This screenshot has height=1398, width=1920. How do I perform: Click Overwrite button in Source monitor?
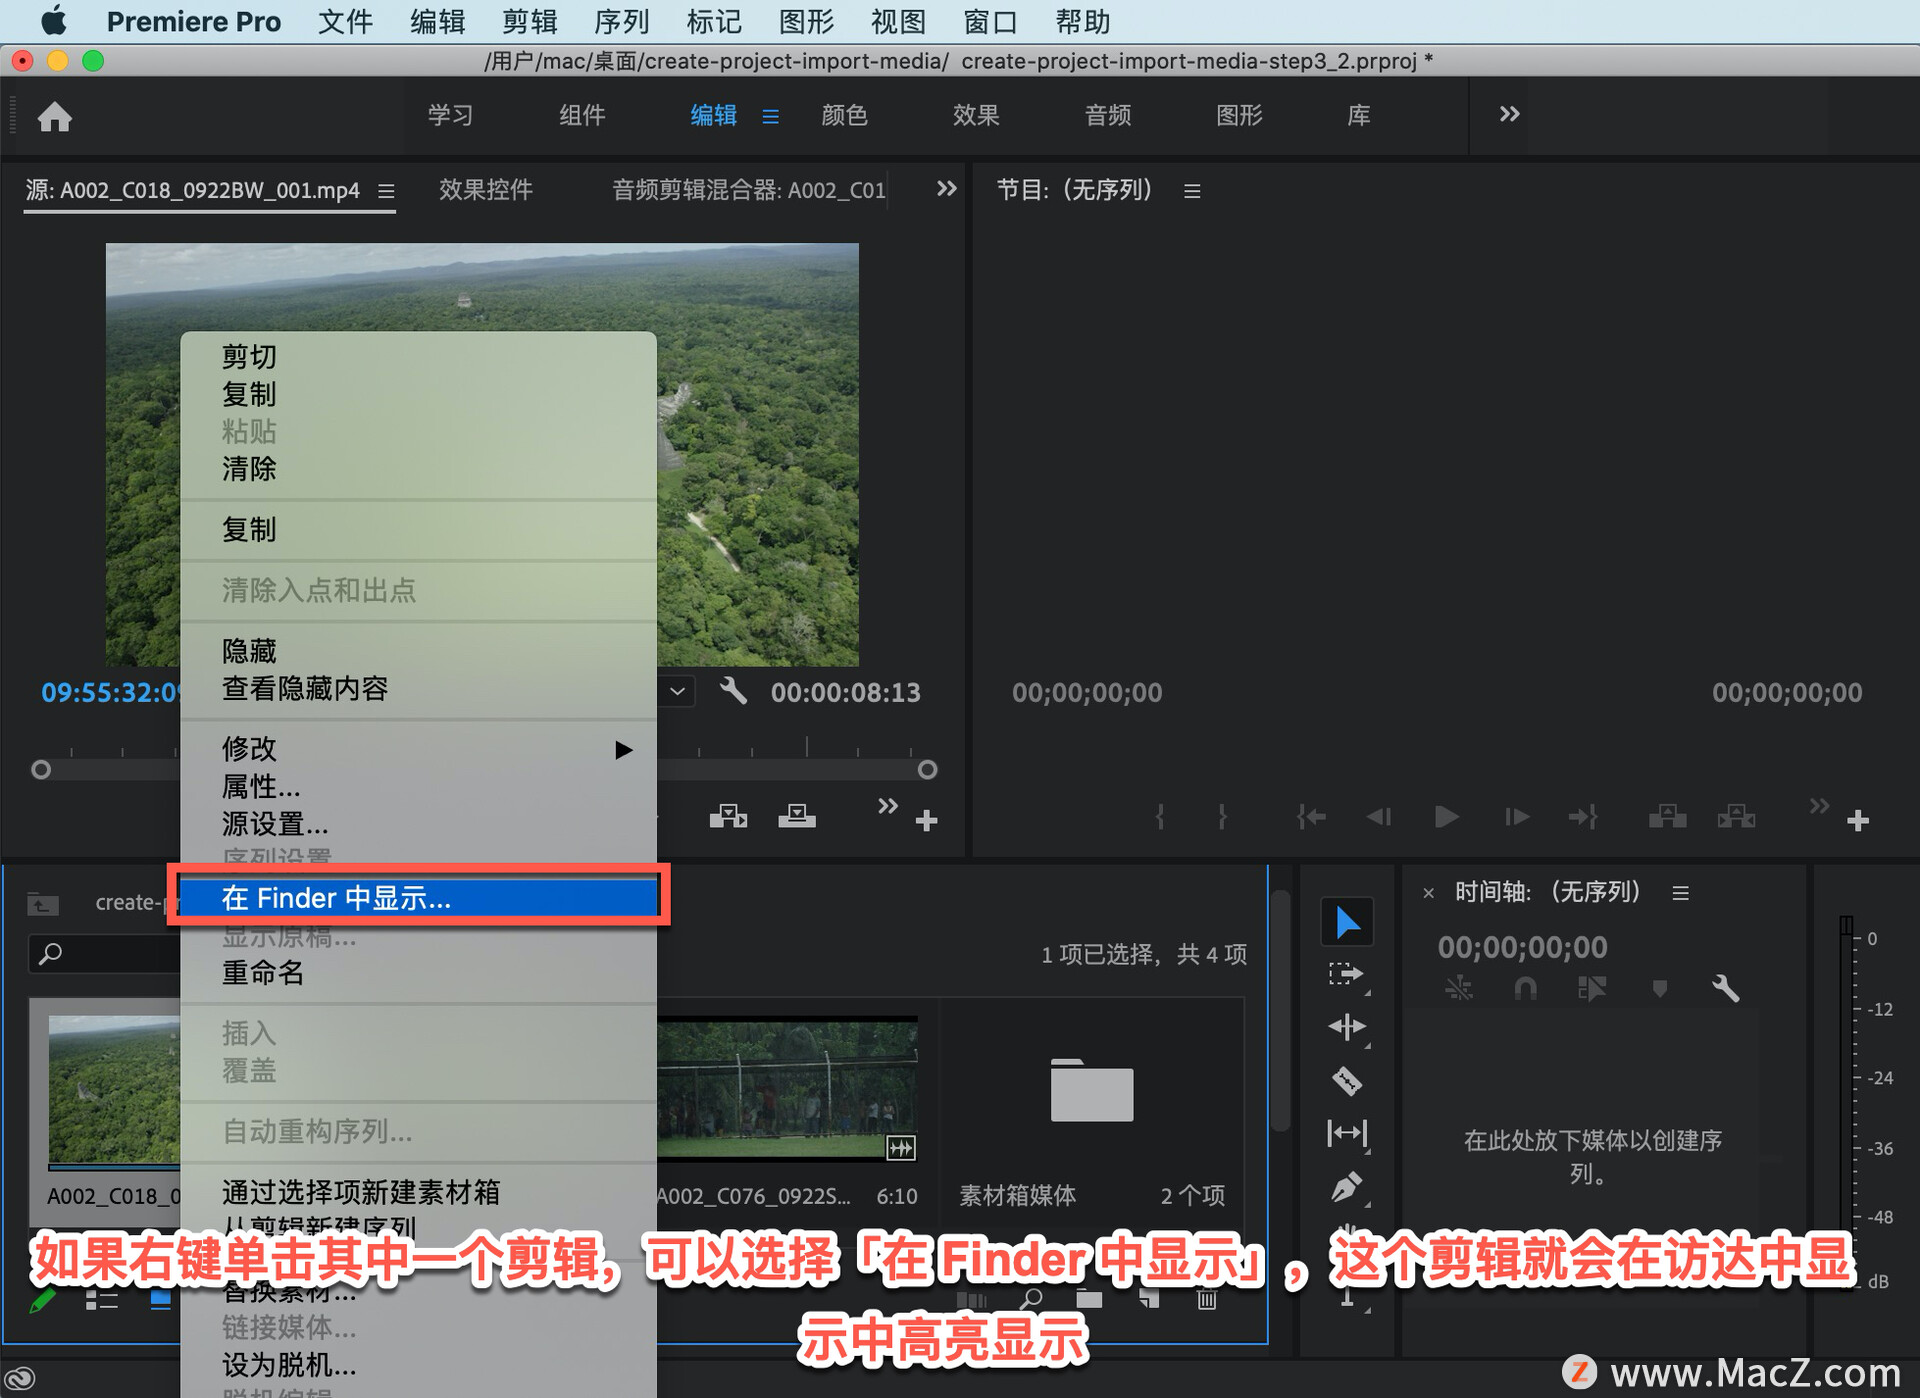coord(797,817)
